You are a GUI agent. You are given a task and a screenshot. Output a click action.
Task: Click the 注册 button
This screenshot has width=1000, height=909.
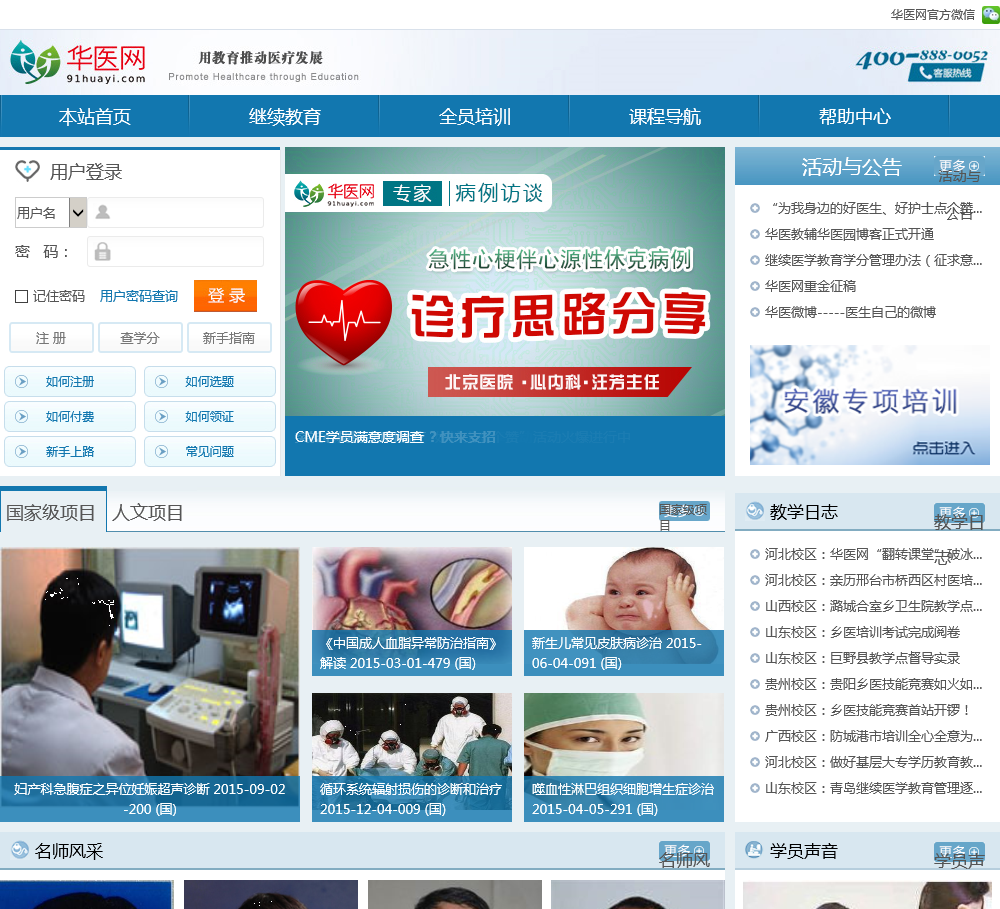51,338
